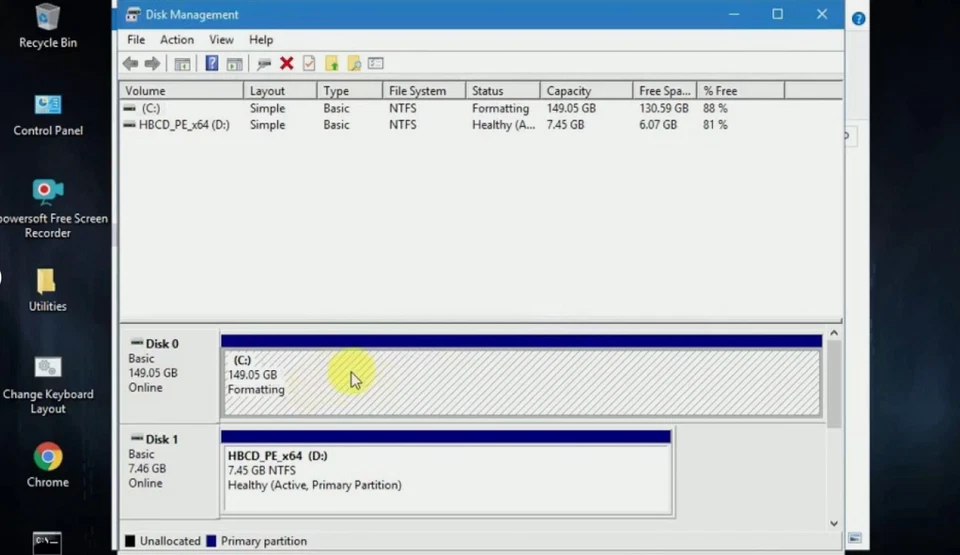Click the Back arrow toolbar icon
Screen dimensions: 960x555
point(130,63)
